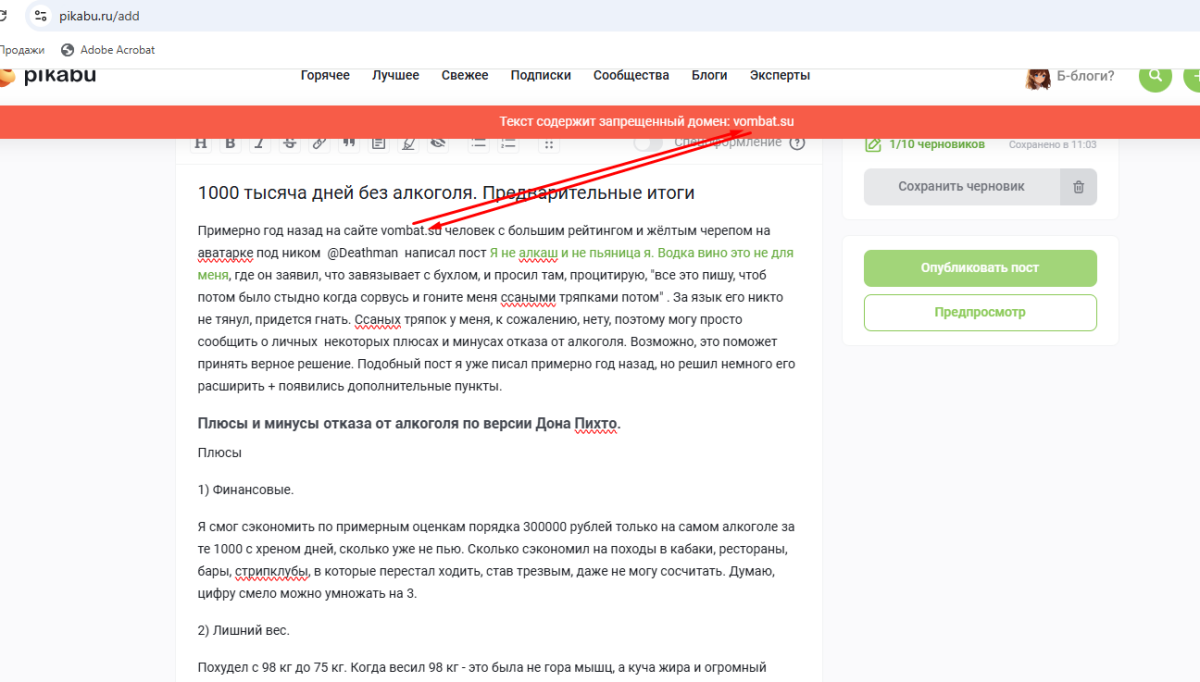The image size is (1200, 682).
Task: Open the Горячее section
Action: coord(325,75)
